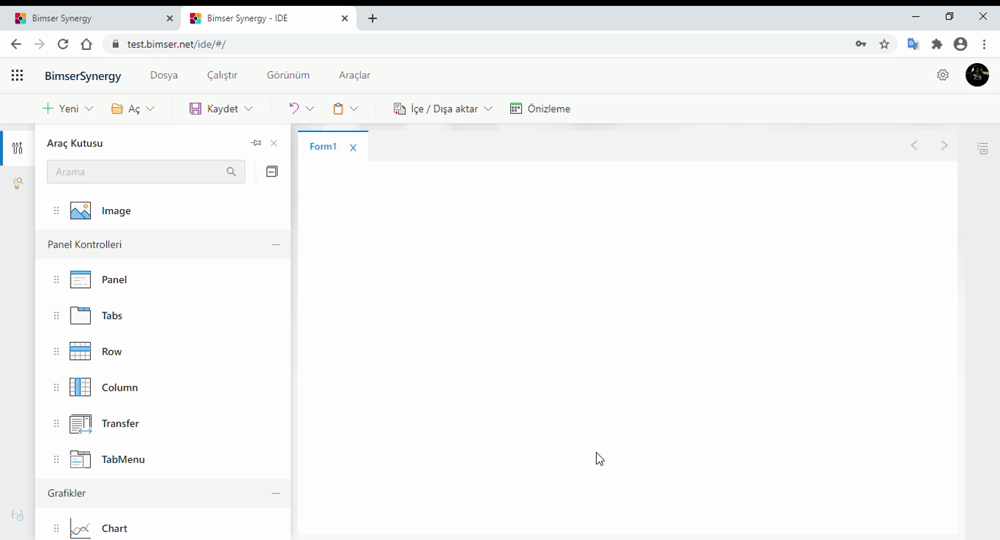Click the Chart control icon
Image resolution: width=1000 pixels, height=540 pixels.
[80, 528]
